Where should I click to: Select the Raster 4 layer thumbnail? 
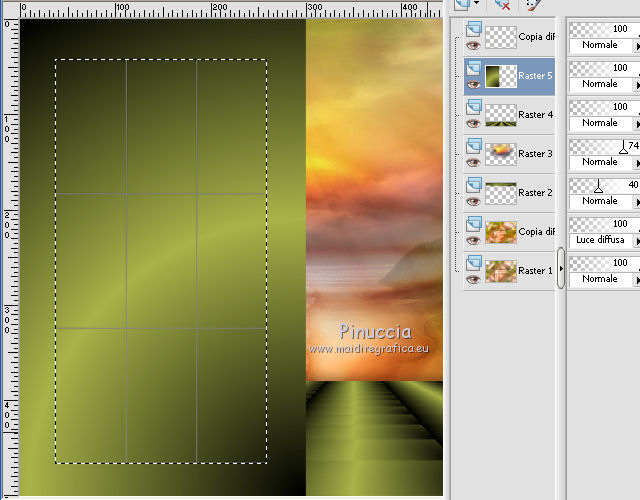(501, 115)
